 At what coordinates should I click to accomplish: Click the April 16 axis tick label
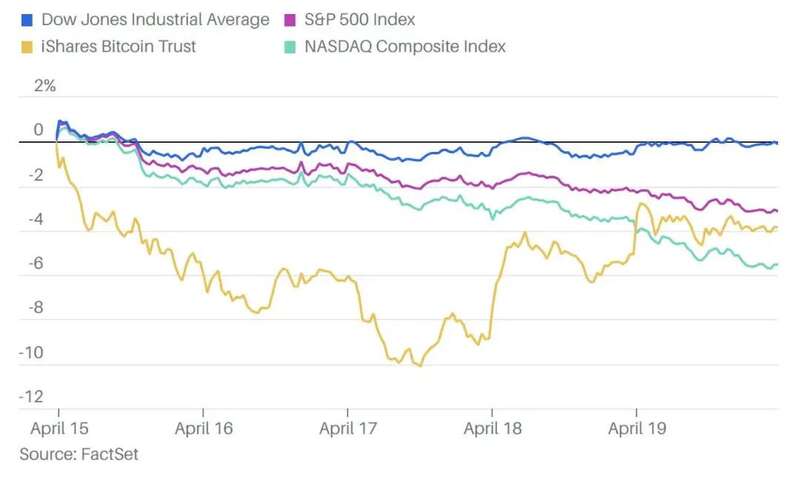tap(204, 429)
